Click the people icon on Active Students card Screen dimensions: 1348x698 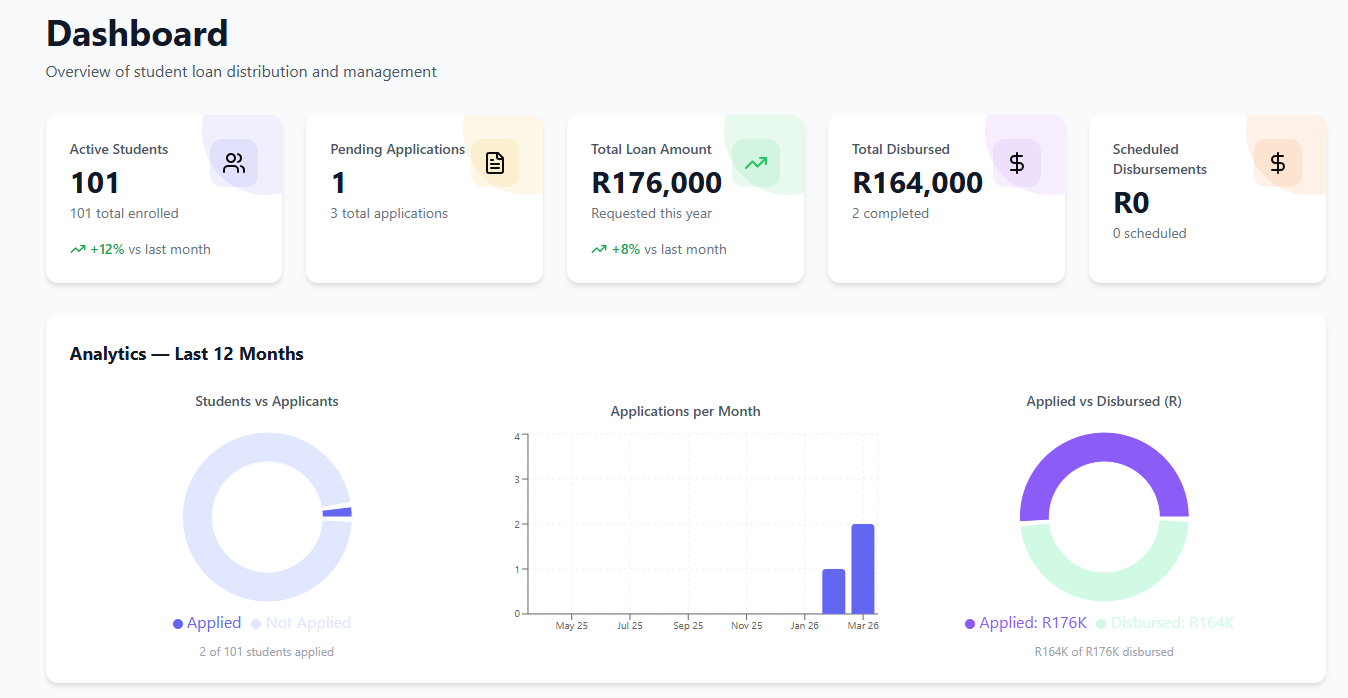click(x=234, y=163)
